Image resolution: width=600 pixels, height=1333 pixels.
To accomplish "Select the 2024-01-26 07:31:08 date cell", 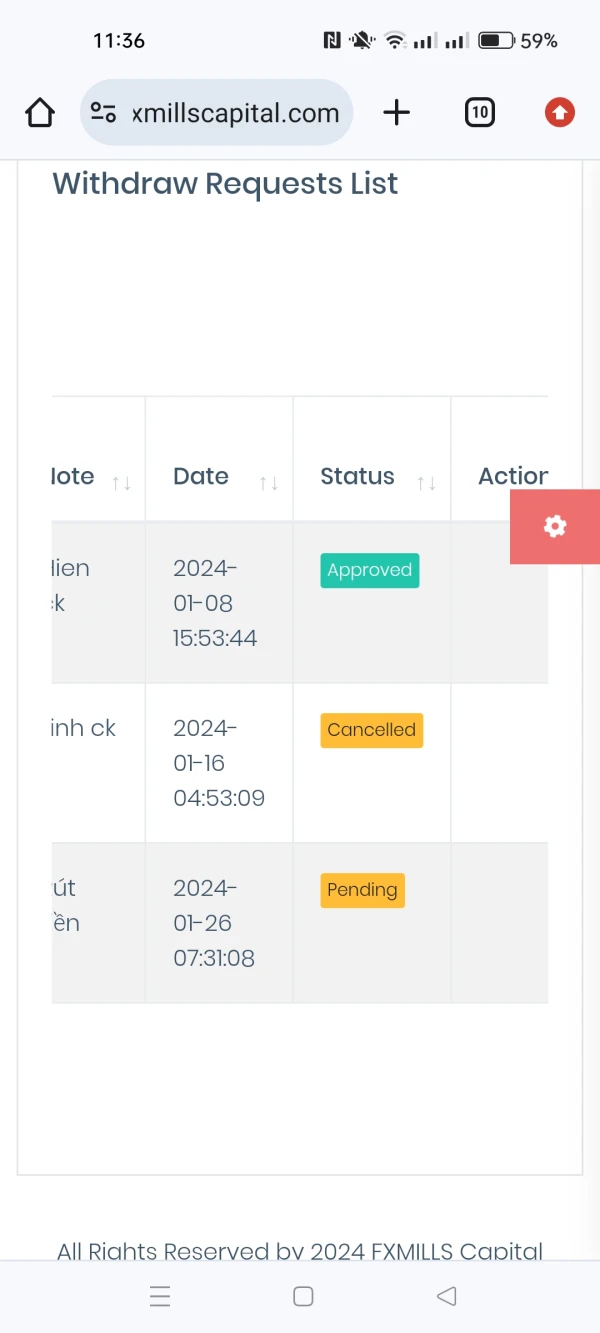I will 214,923.
